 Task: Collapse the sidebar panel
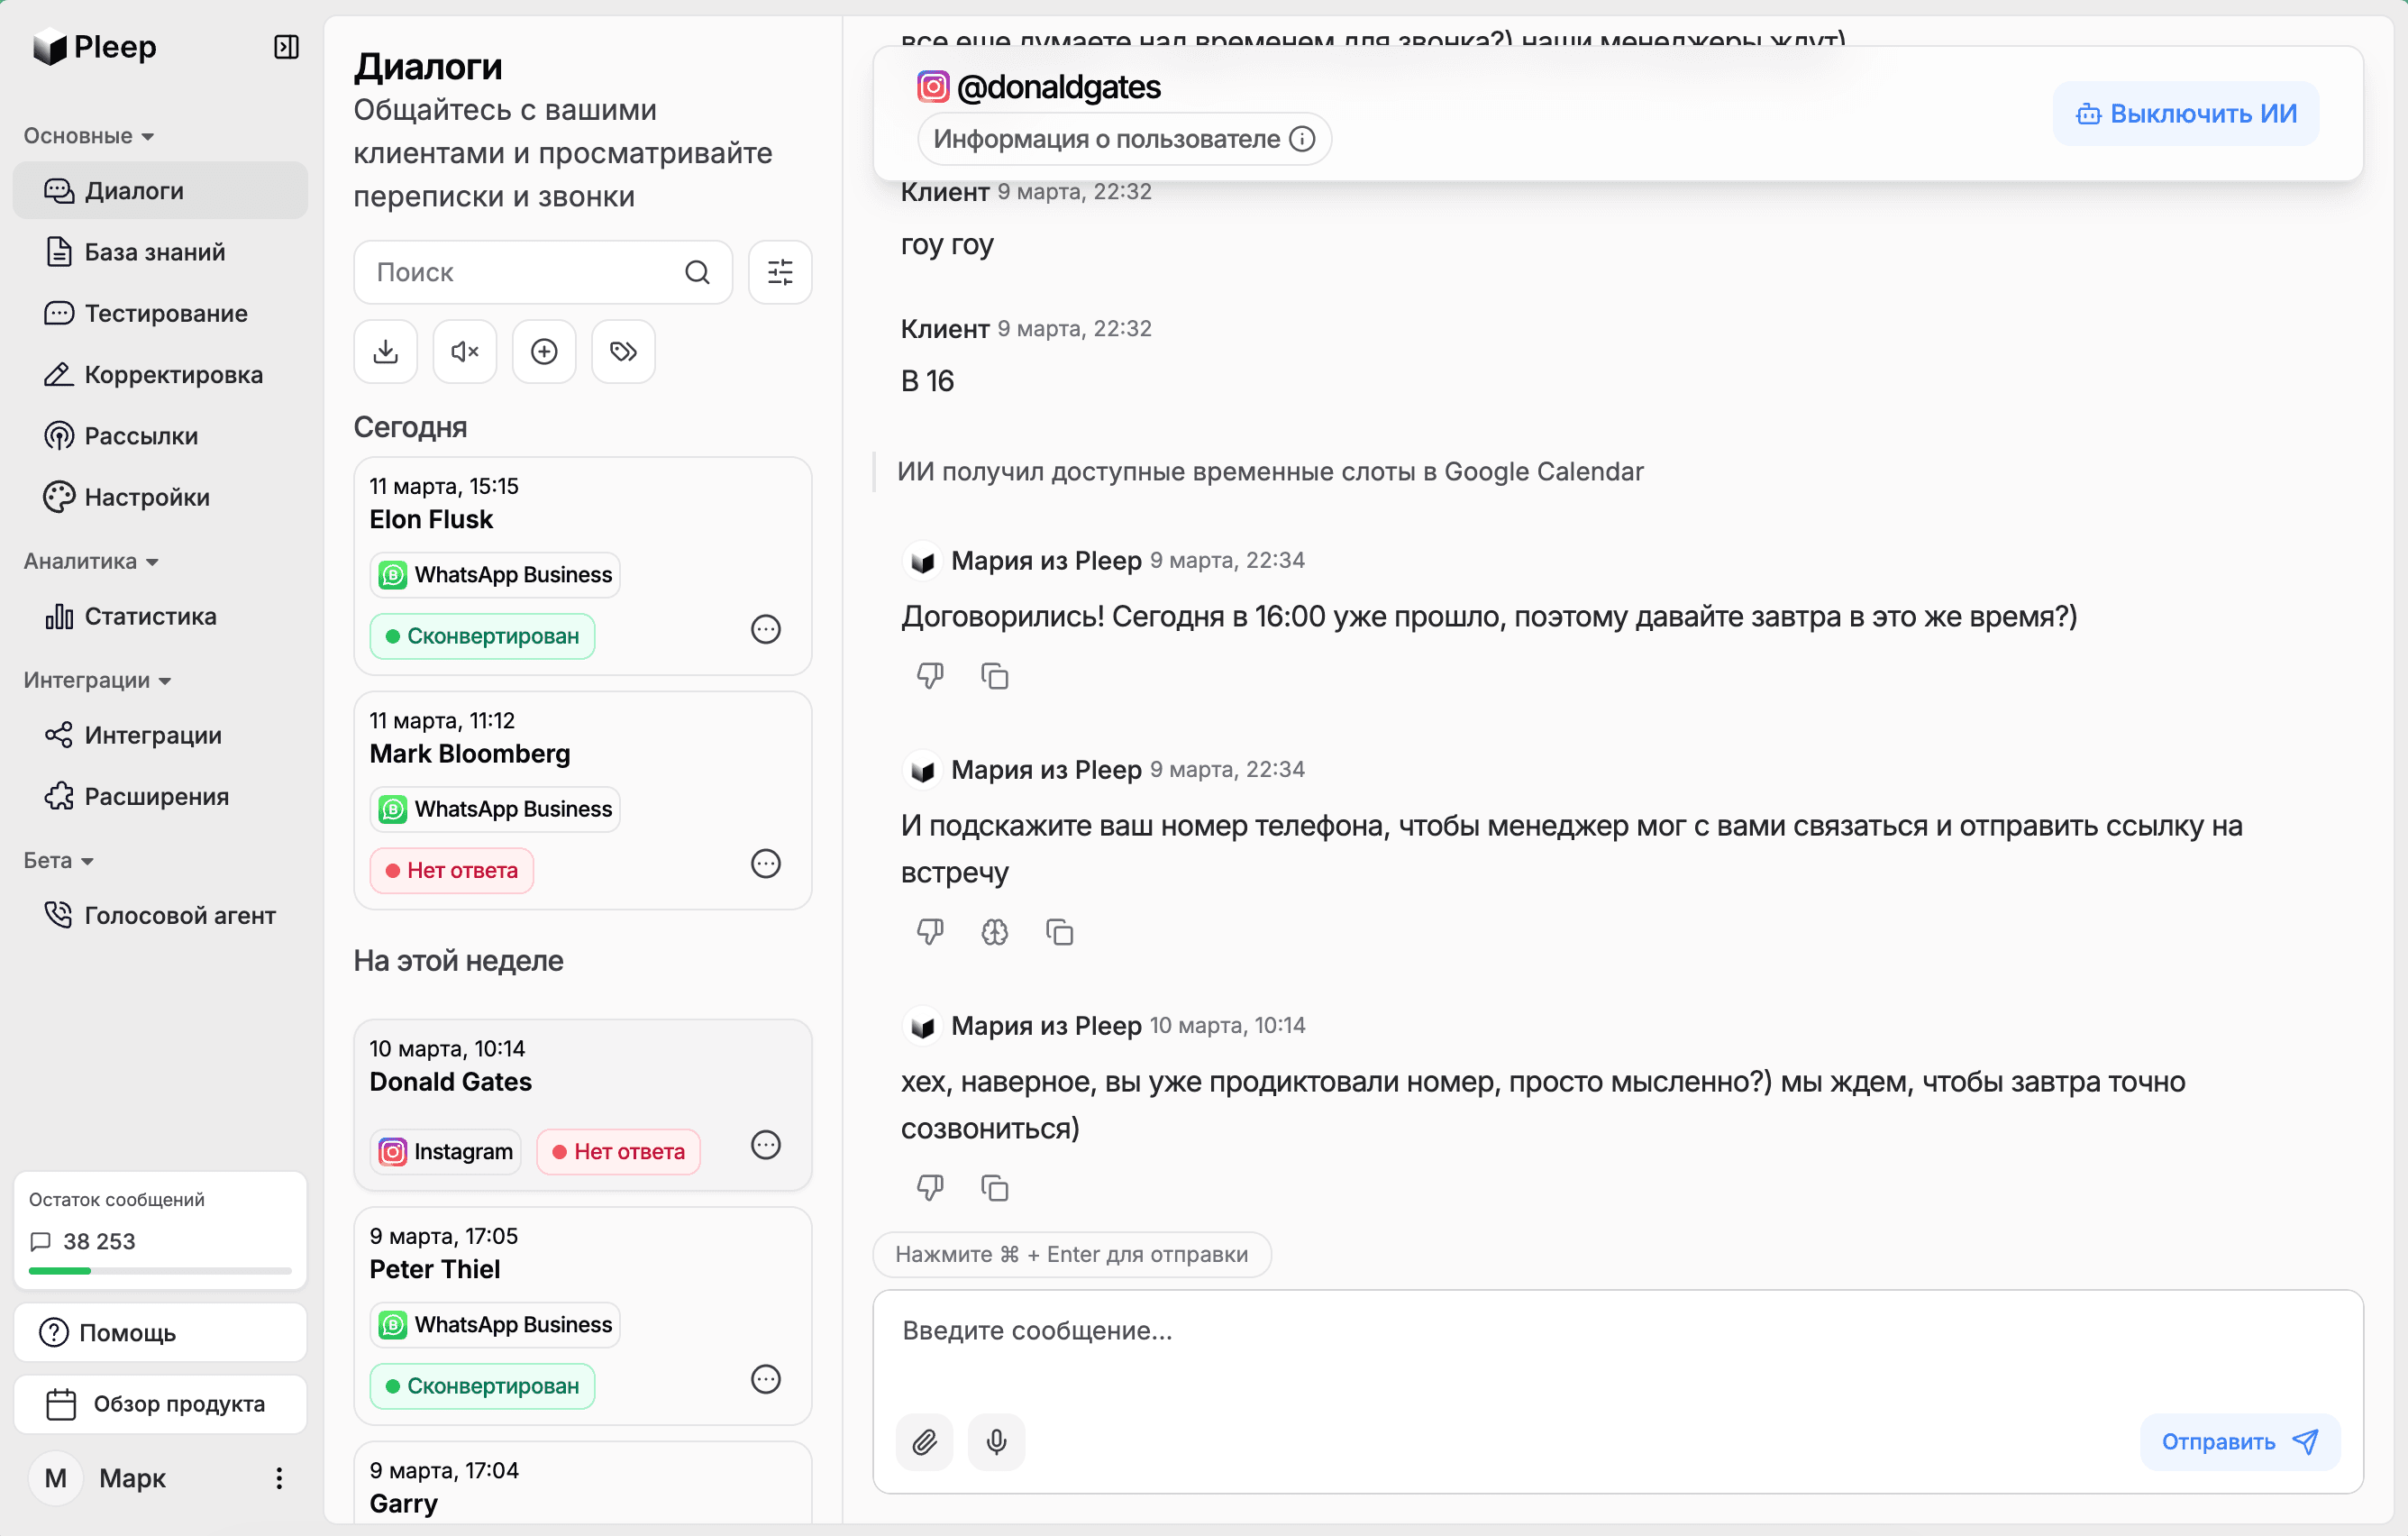[286, 46]
